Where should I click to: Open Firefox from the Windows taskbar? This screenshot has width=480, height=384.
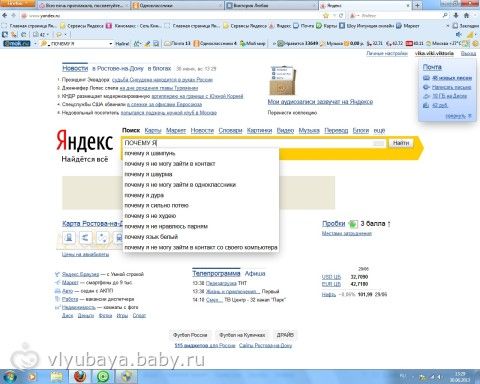click(x=79, y=377)
